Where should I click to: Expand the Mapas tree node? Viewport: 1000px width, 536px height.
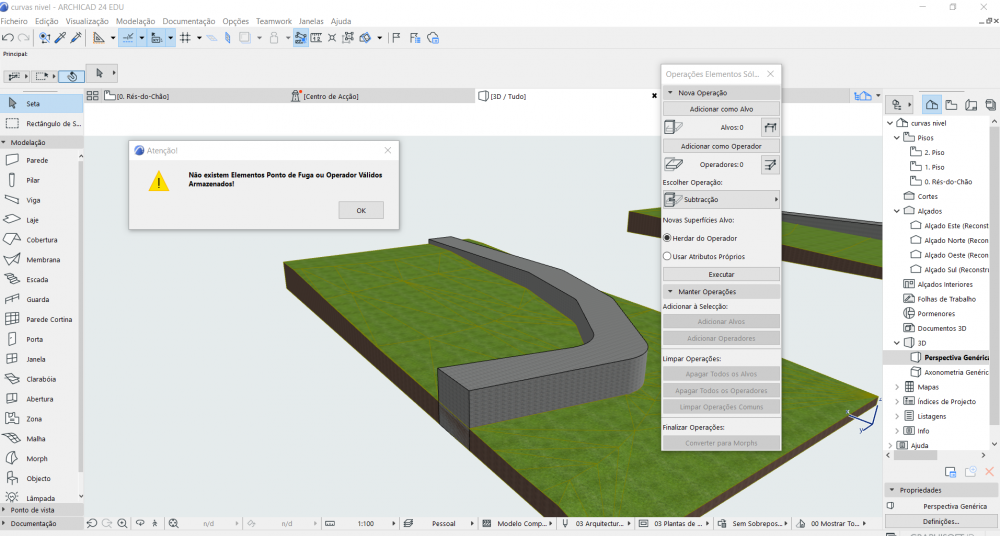pyautogui.click(x=896, y=386)
